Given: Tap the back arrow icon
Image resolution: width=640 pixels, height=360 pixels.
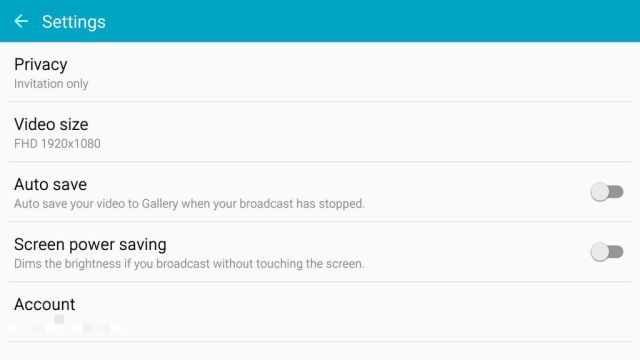Looking at the screenshot, I should click(21, 21).
